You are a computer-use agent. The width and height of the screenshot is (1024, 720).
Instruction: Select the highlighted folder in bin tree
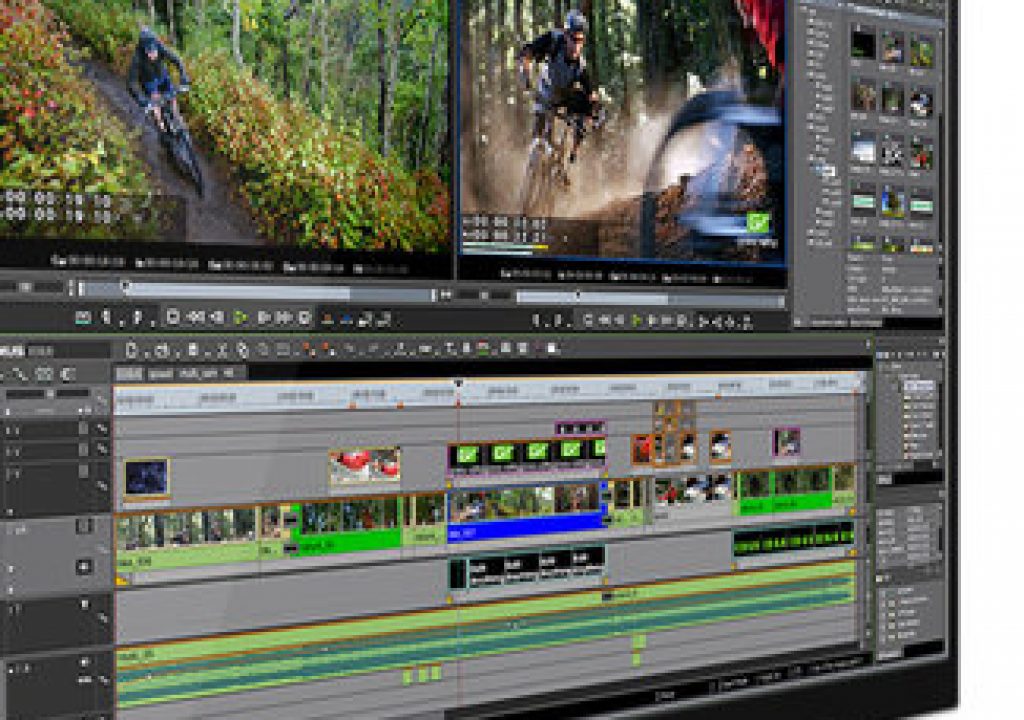click(824, 171)
